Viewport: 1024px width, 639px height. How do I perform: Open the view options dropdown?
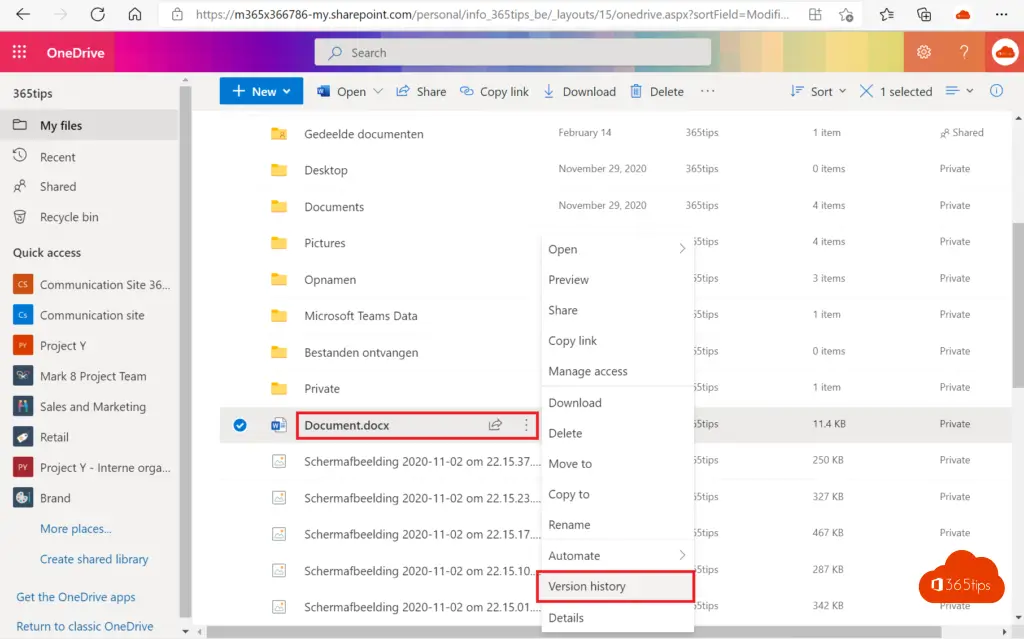[x=959, y=91]
